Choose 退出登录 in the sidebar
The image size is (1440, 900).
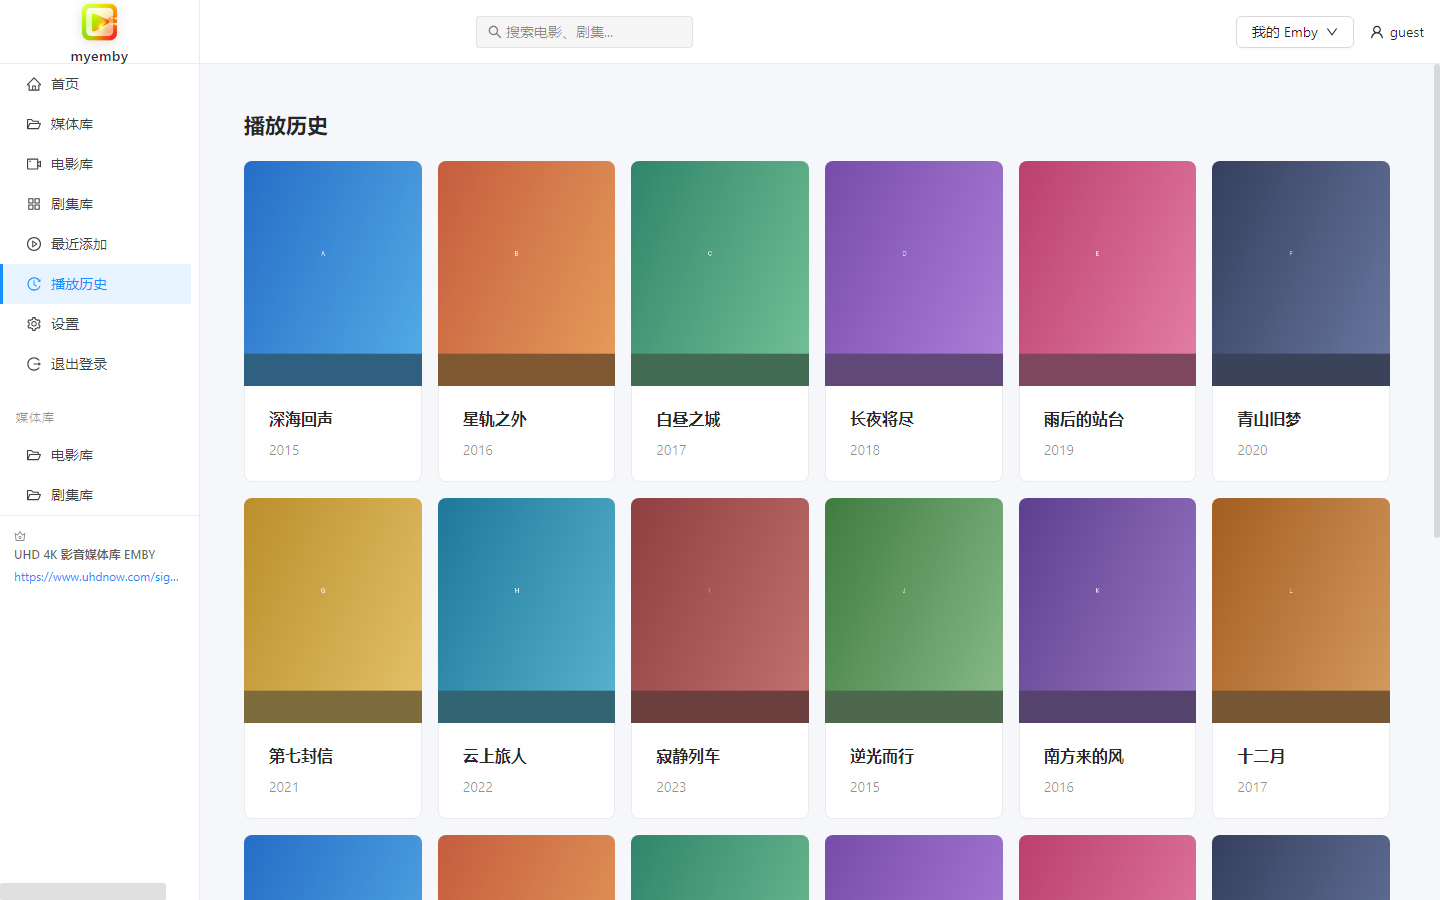96,364
